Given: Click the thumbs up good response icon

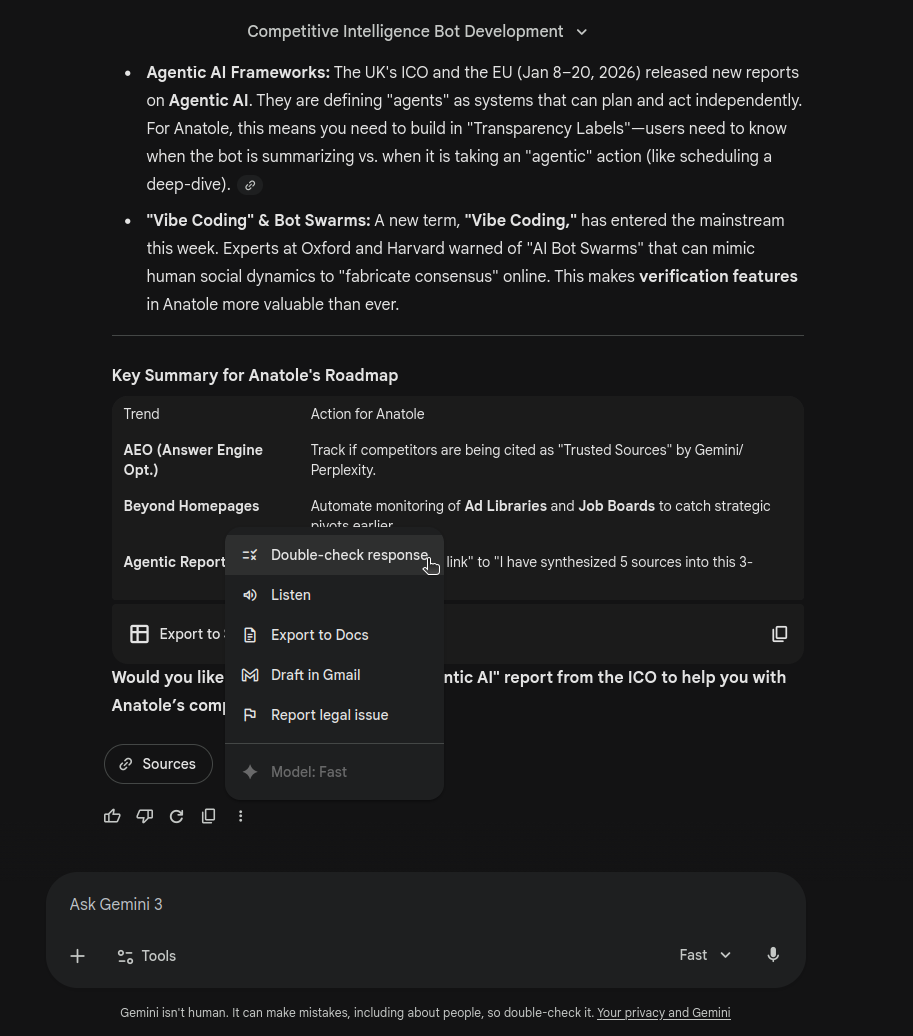Looking at the screenshot, I should coord(112,816).
